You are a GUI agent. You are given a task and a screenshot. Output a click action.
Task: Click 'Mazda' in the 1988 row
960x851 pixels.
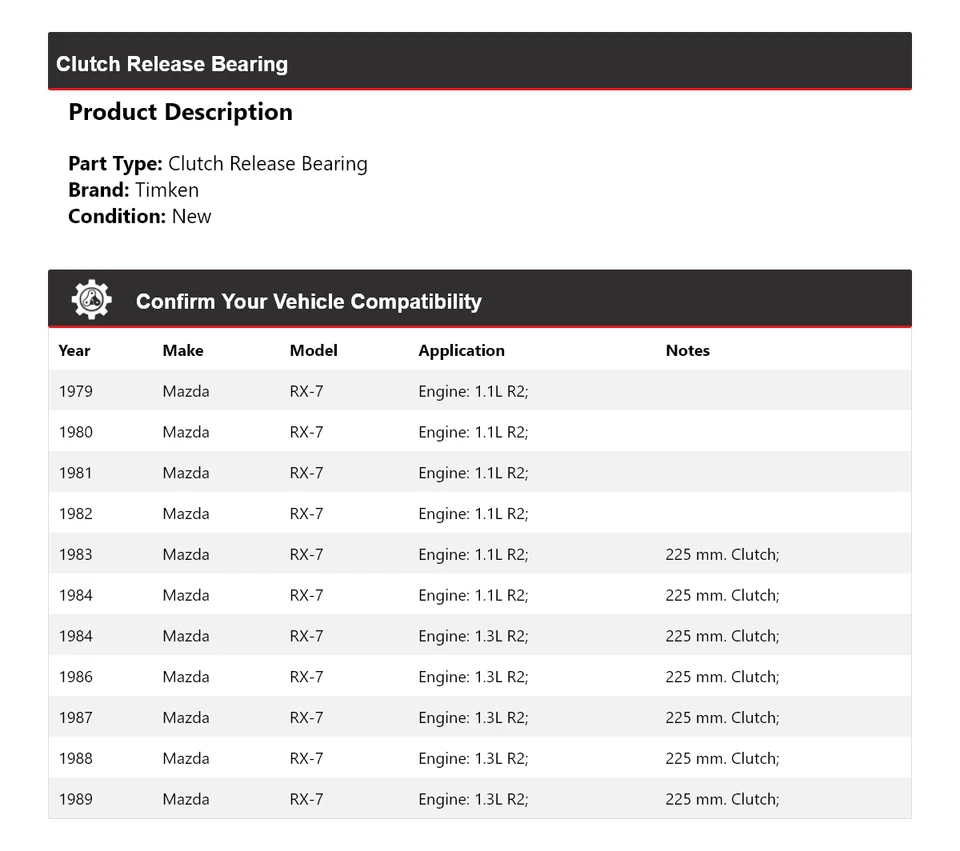[186, 759]
